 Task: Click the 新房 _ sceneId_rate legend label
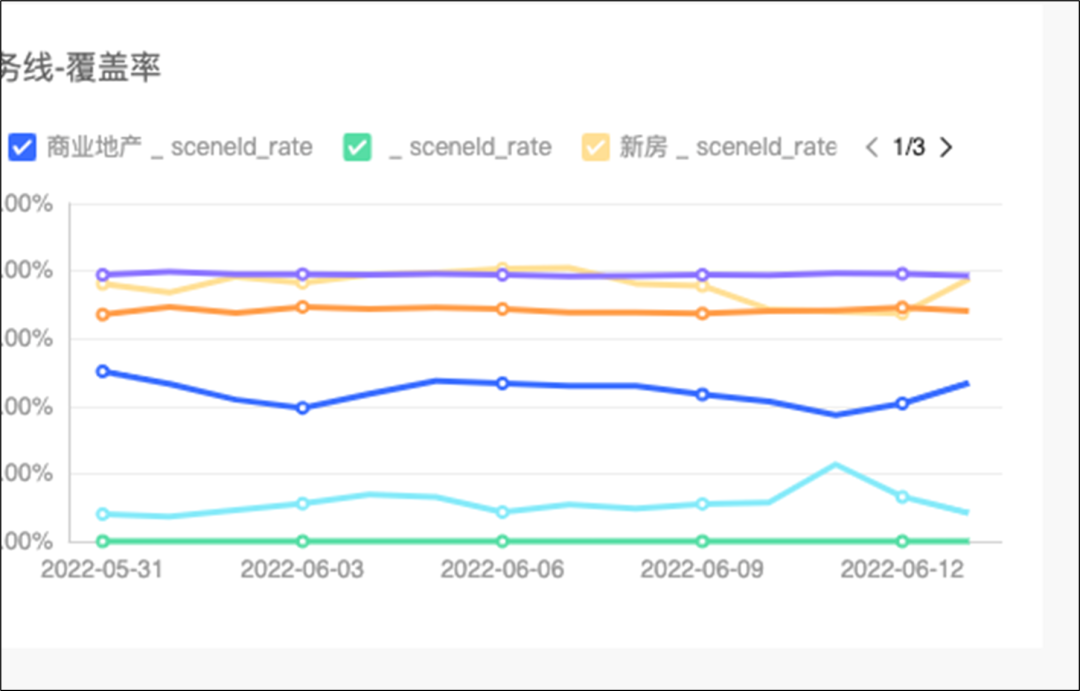pos(727,148)
